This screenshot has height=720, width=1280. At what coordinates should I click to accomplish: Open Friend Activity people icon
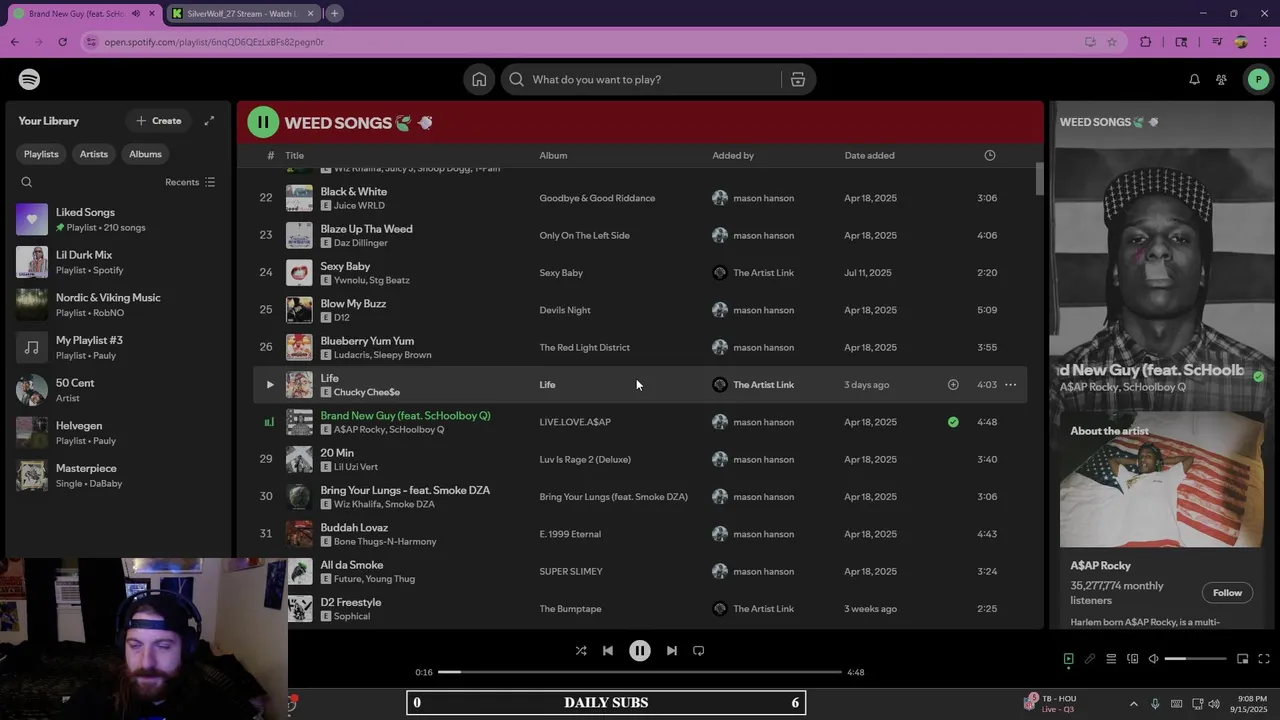click(1221, 79)
